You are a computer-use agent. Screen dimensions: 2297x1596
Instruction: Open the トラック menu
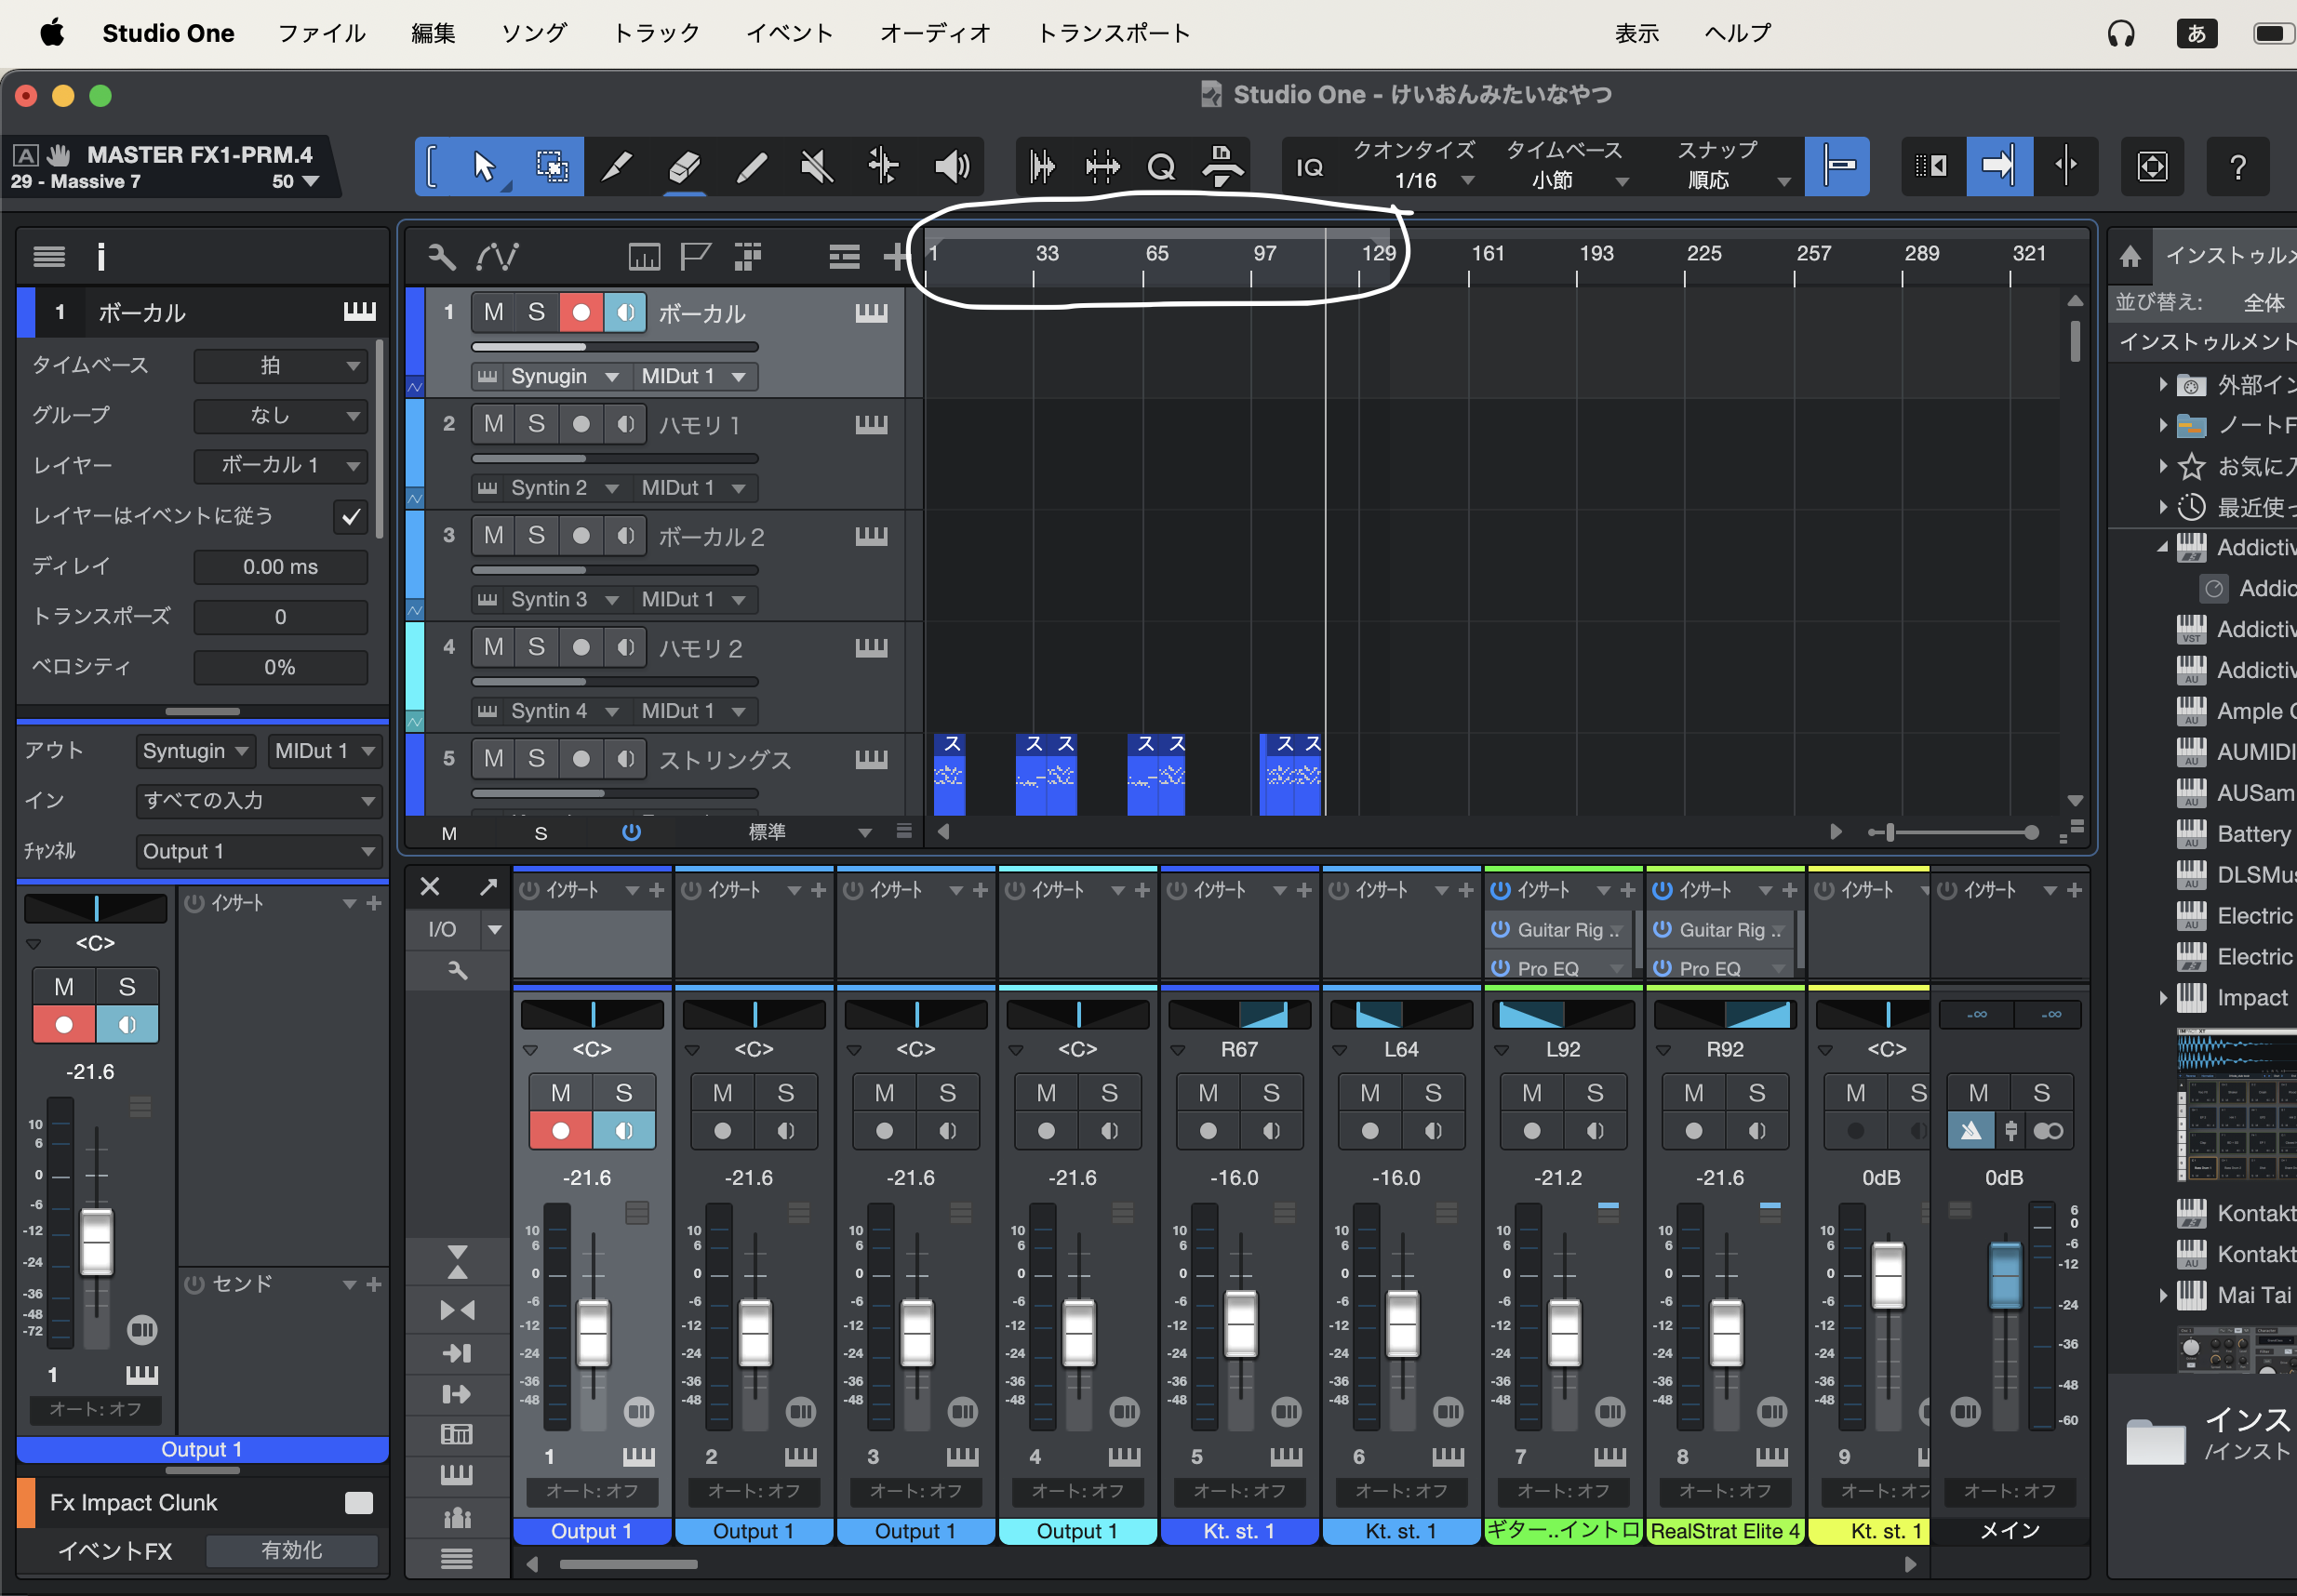click(654, 32)
